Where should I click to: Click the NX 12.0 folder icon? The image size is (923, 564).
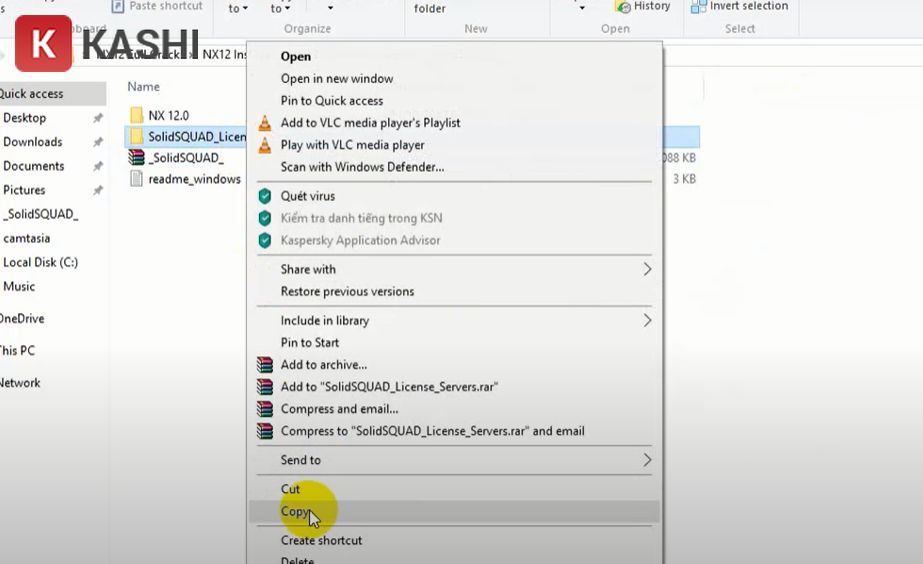[x=137, y=115]
